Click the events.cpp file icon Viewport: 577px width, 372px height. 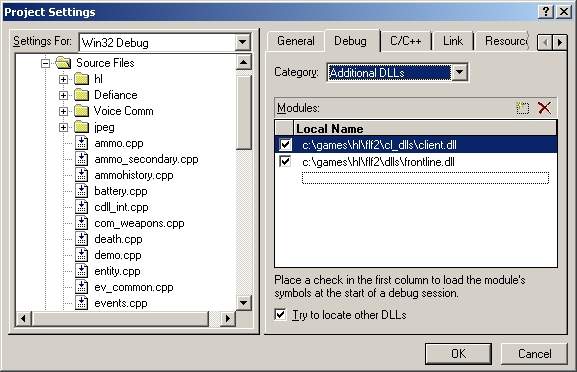click(x=81, y=303)
